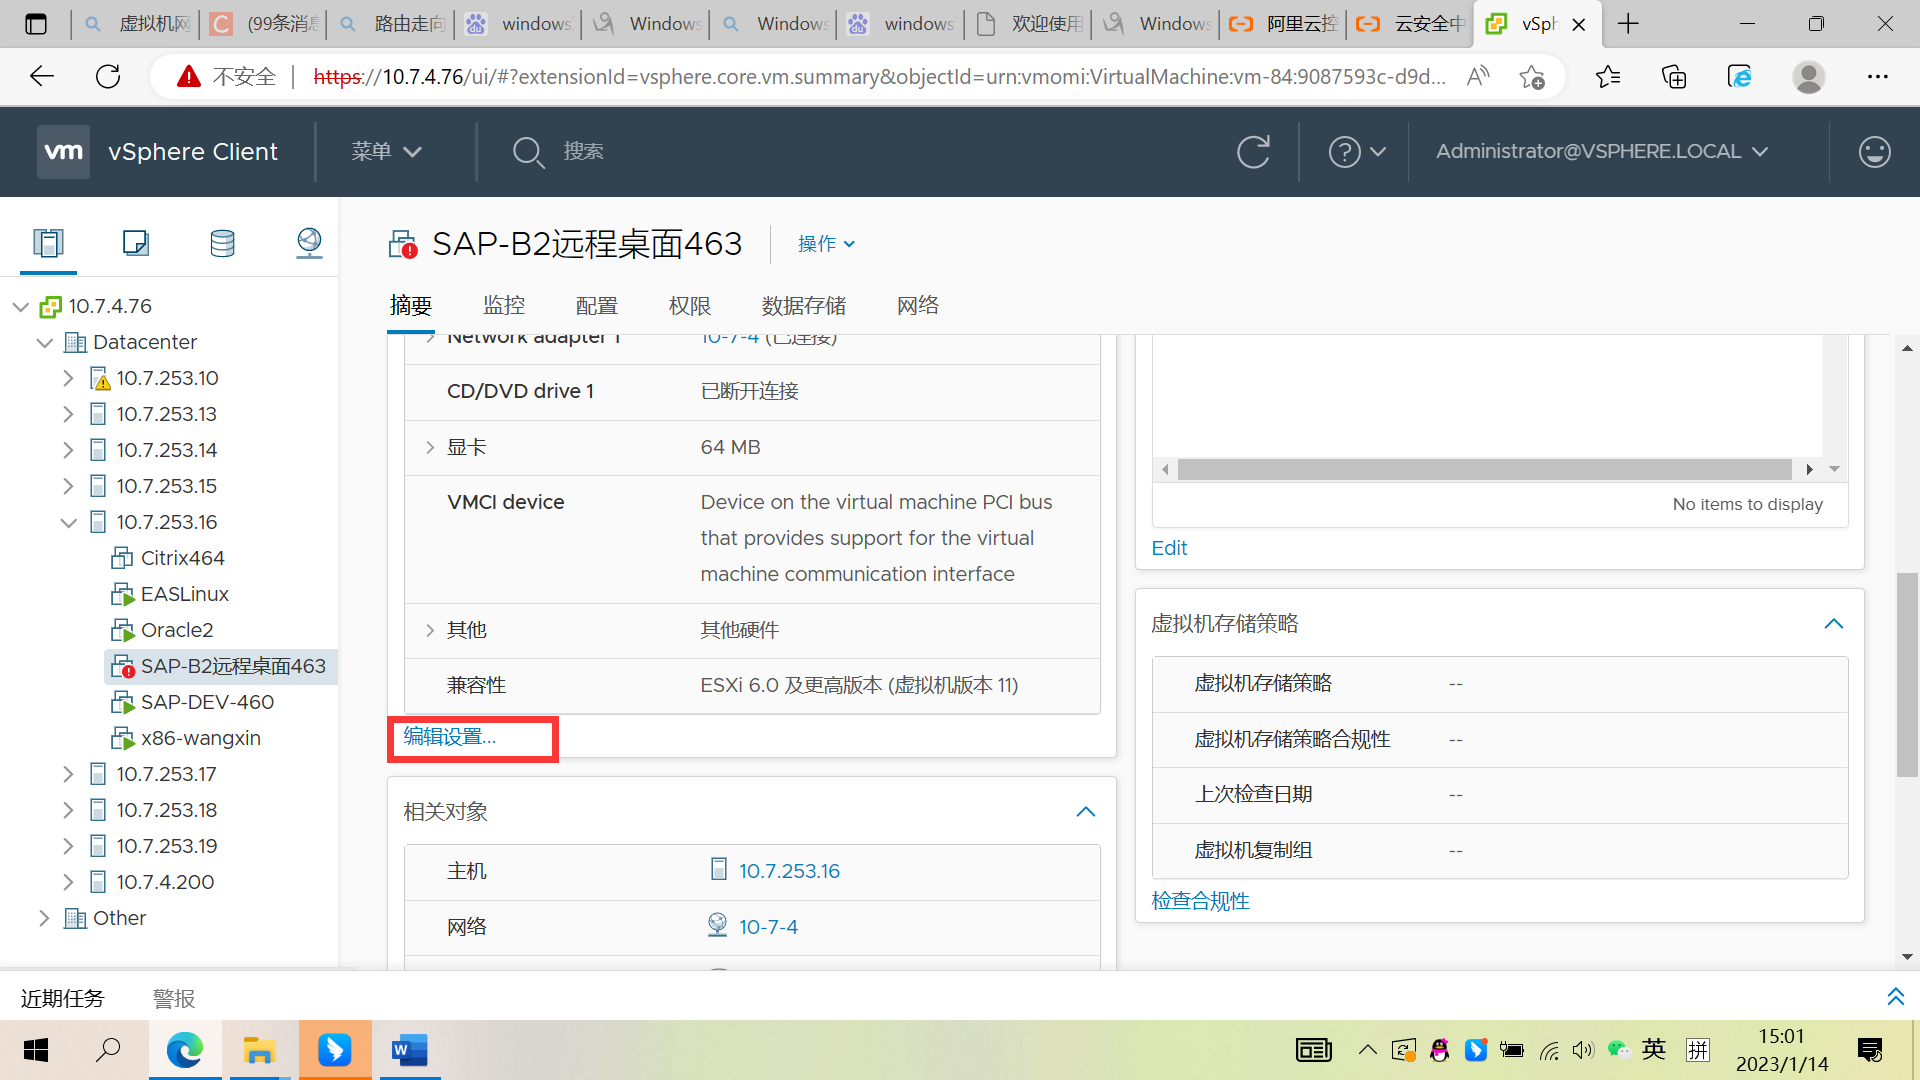Open the Administrator@VSPHERE.LOCAL user dropdown
The image size is (1920, 1080).
(1602, 152)
